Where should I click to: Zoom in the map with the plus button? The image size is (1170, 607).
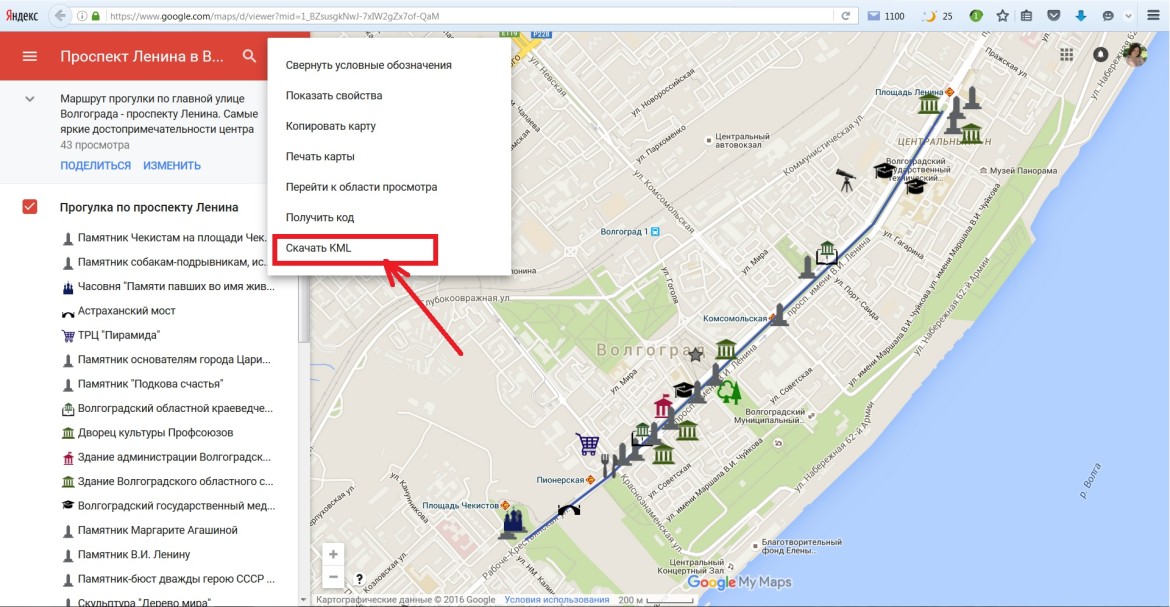[x=334, y=554]
